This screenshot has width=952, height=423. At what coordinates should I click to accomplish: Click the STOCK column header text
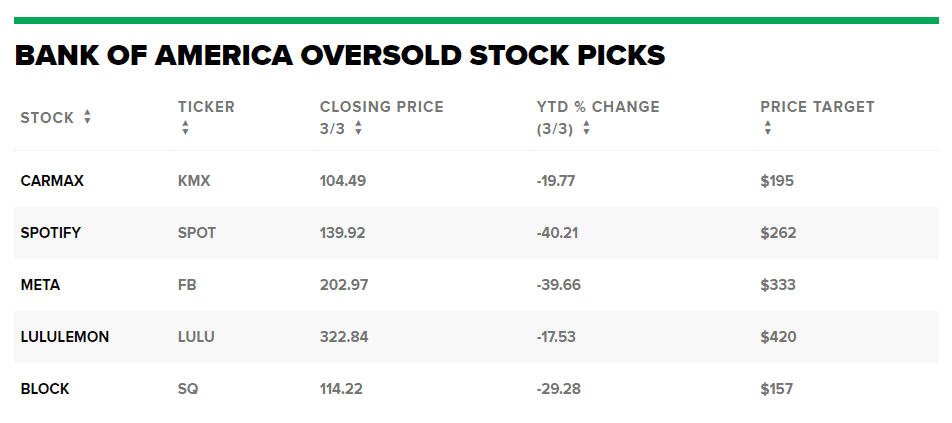[x=47, y=118]
